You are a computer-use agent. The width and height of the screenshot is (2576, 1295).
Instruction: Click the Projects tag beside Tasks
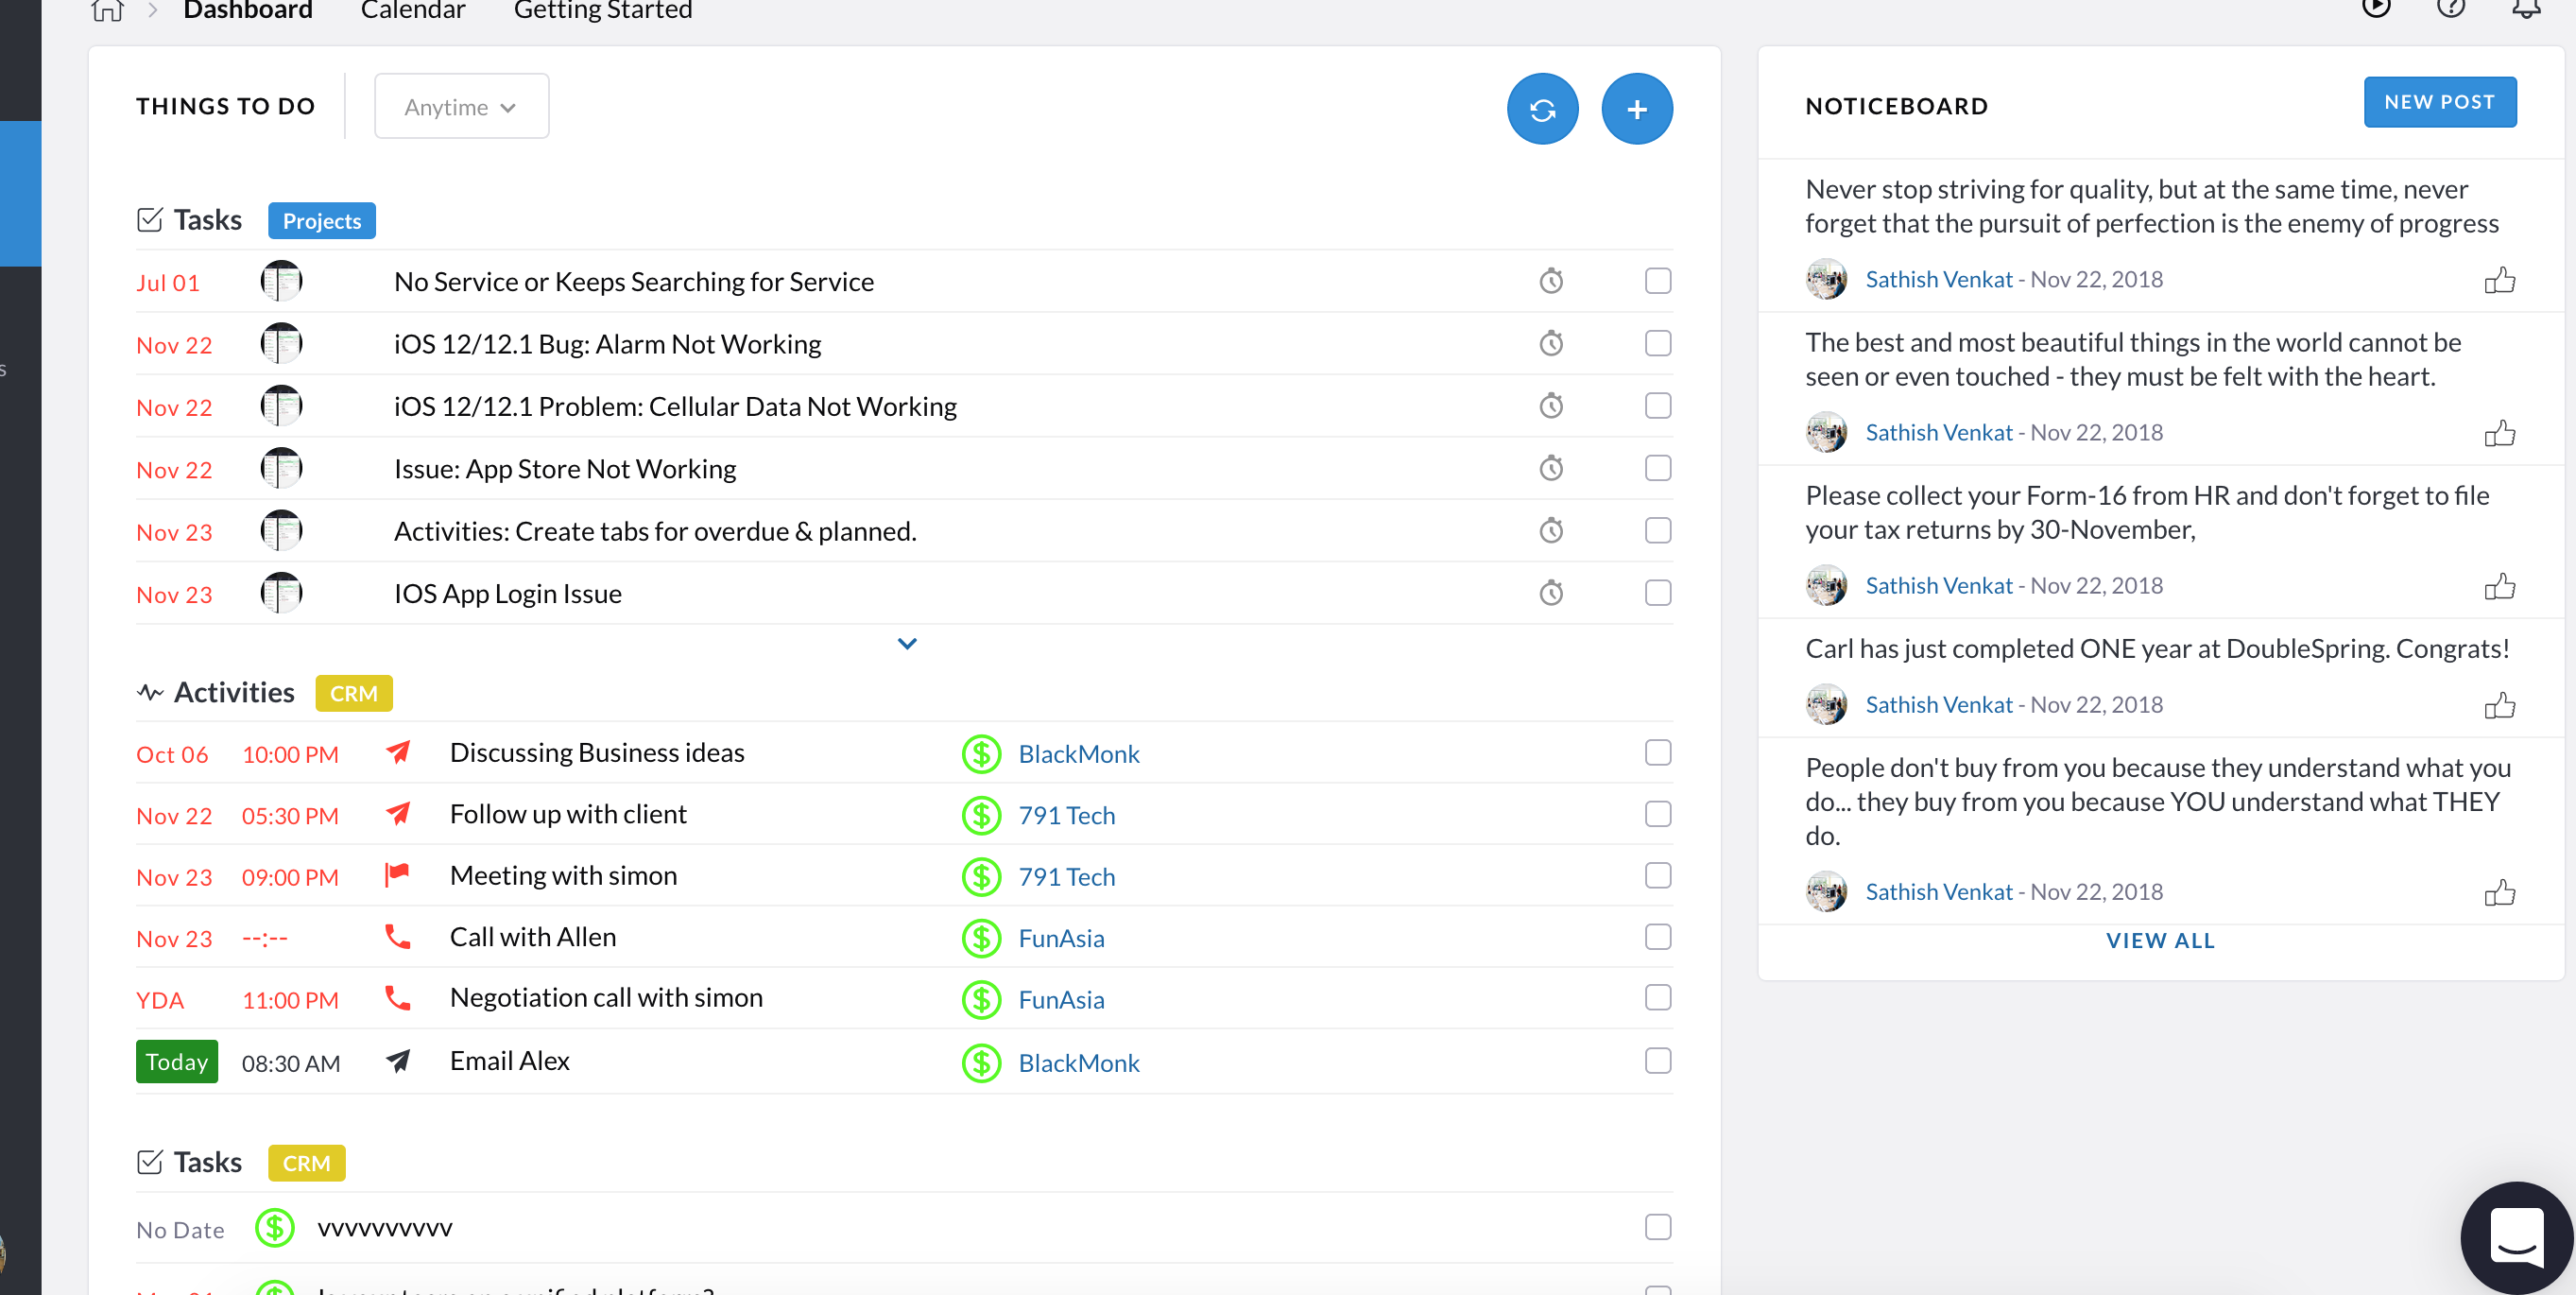(321, 221)
